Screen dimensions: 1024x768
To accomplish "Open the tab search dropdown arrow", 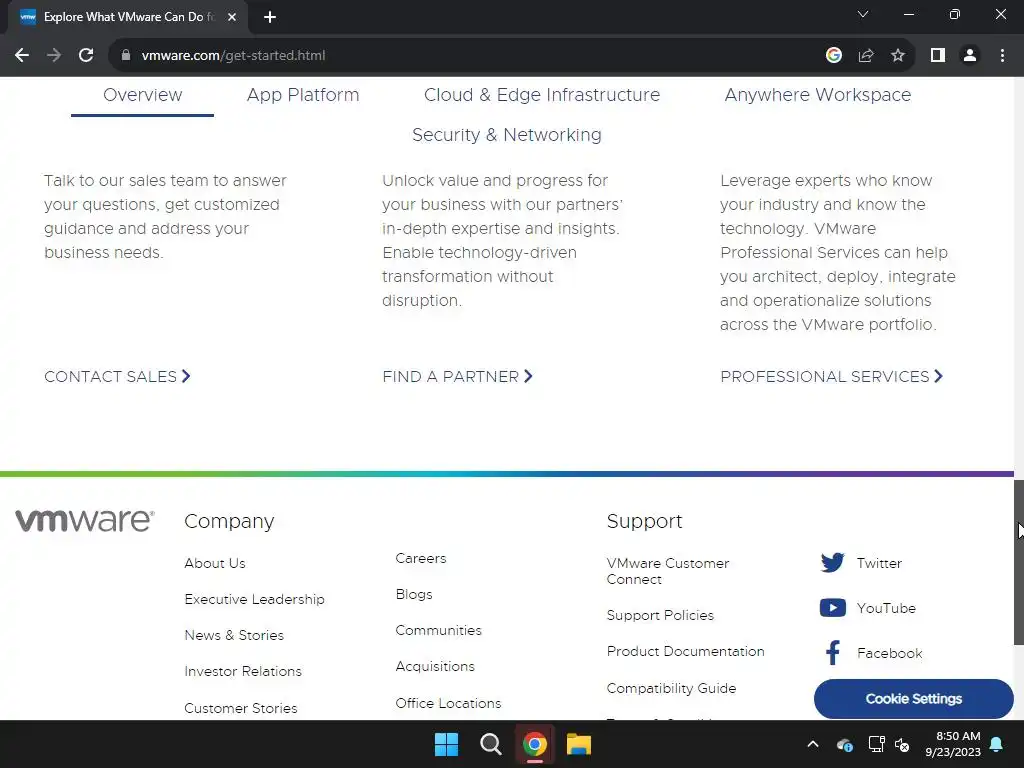I will click(x=863, y=14).
